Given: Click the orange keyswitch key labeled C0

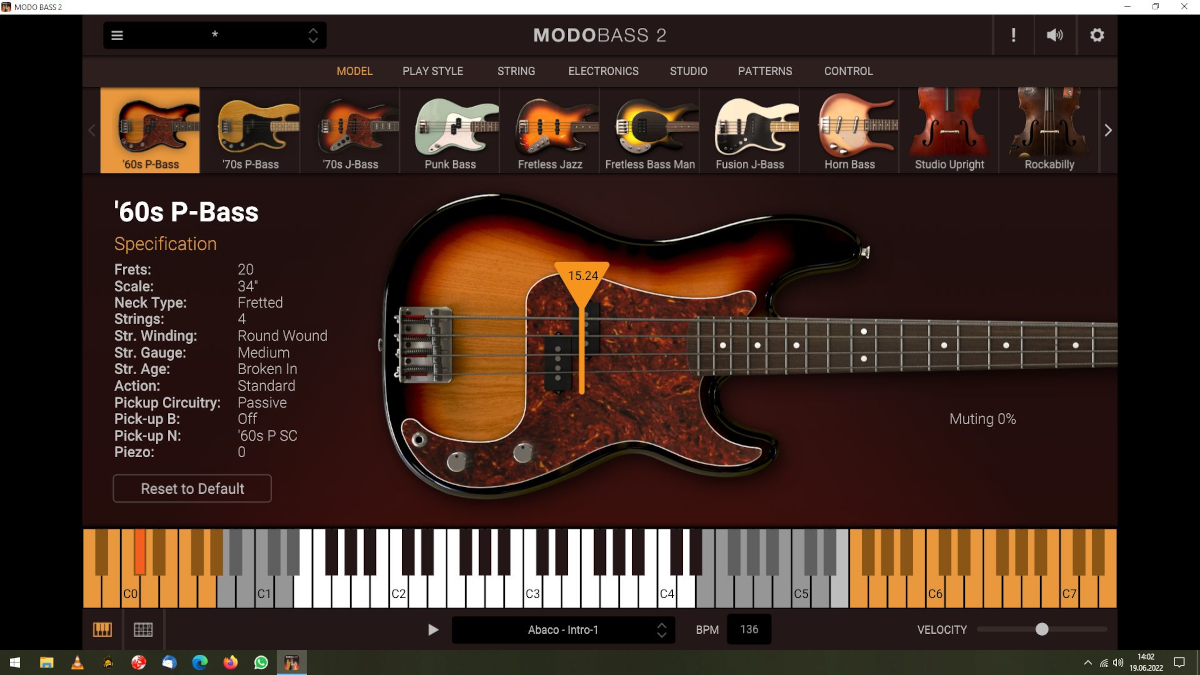Looking at the screenshot, I should pos(130,593).
